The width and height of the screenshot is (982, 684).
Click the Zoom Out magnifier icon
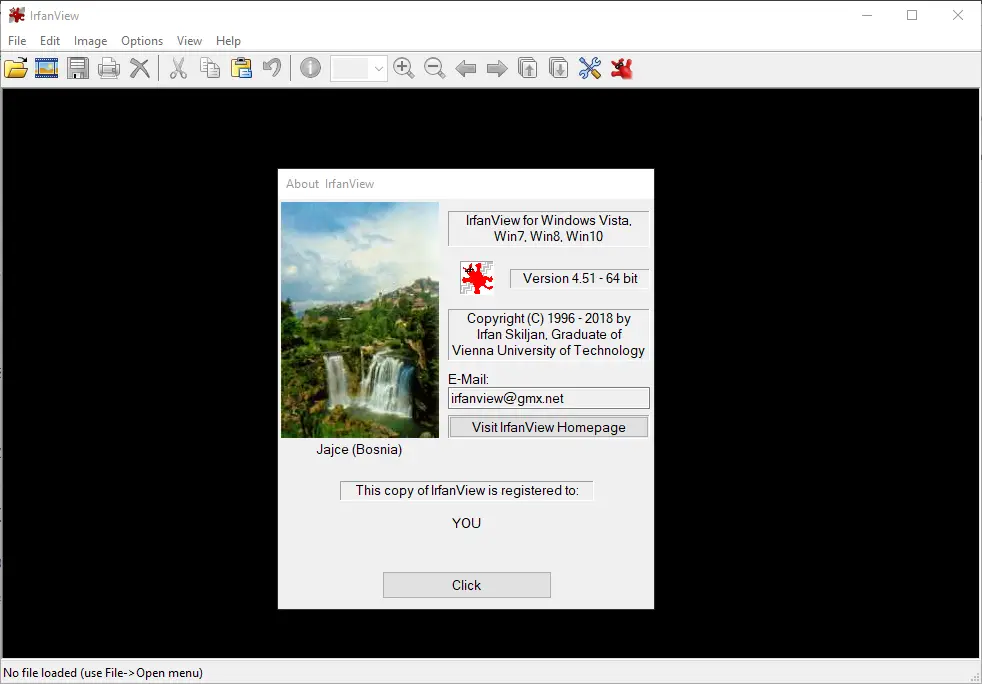pos(435,68)
